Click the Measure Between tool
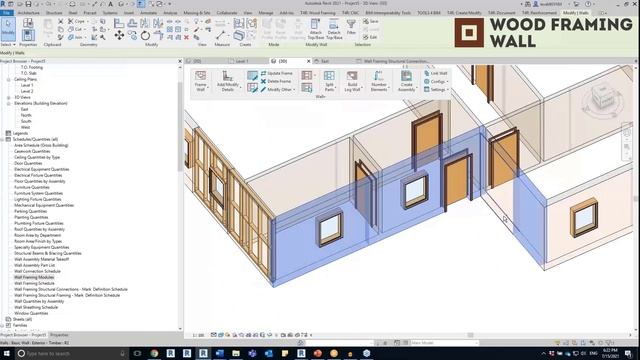 click(x=221, y=36)
